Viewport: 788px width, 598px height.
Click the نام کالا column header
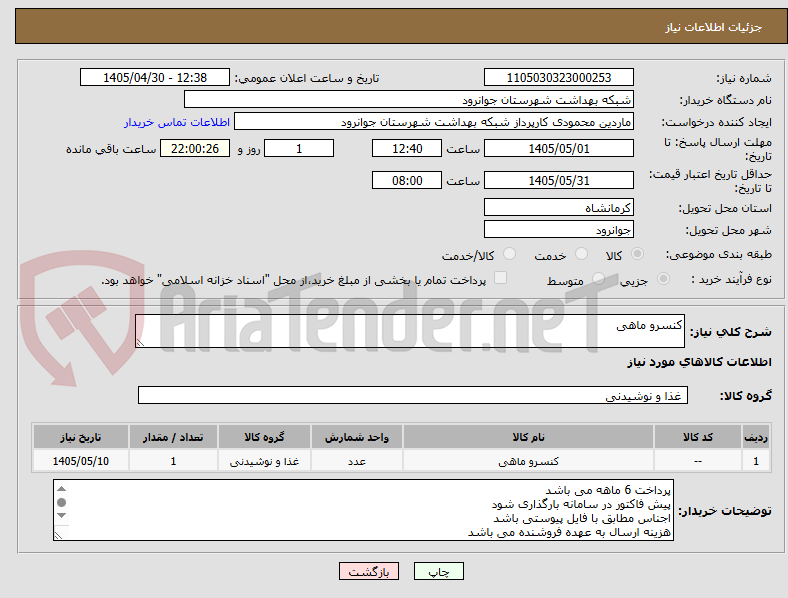pos(528,437)
